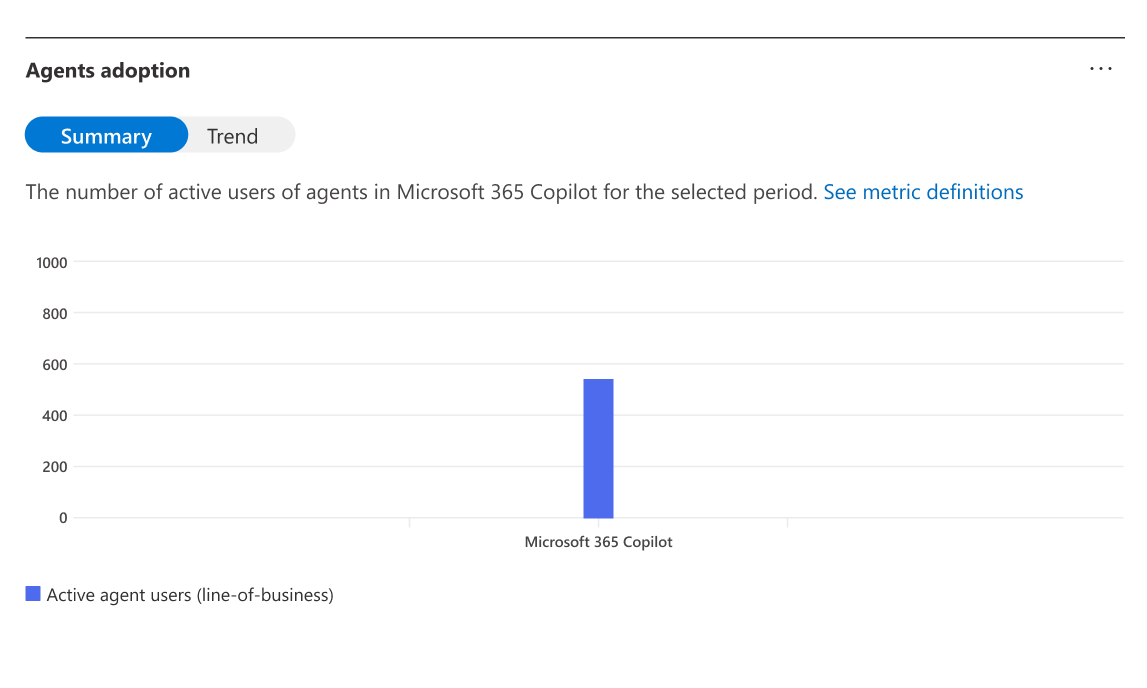Viewport: 1147px width, 688px height.
Task: Click the 600 y-axis label
Action: tap(55, 364)
